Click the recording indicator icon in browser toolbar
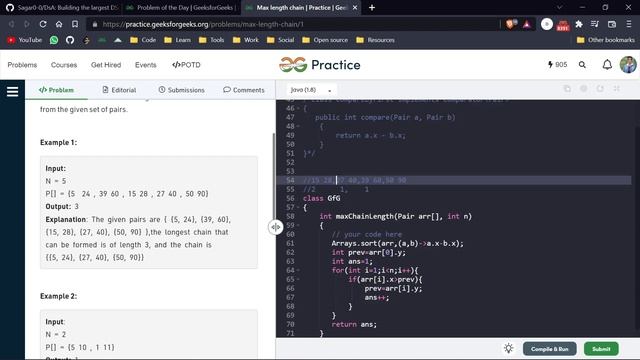Screen dimensions: 640x360 [547, 24]
